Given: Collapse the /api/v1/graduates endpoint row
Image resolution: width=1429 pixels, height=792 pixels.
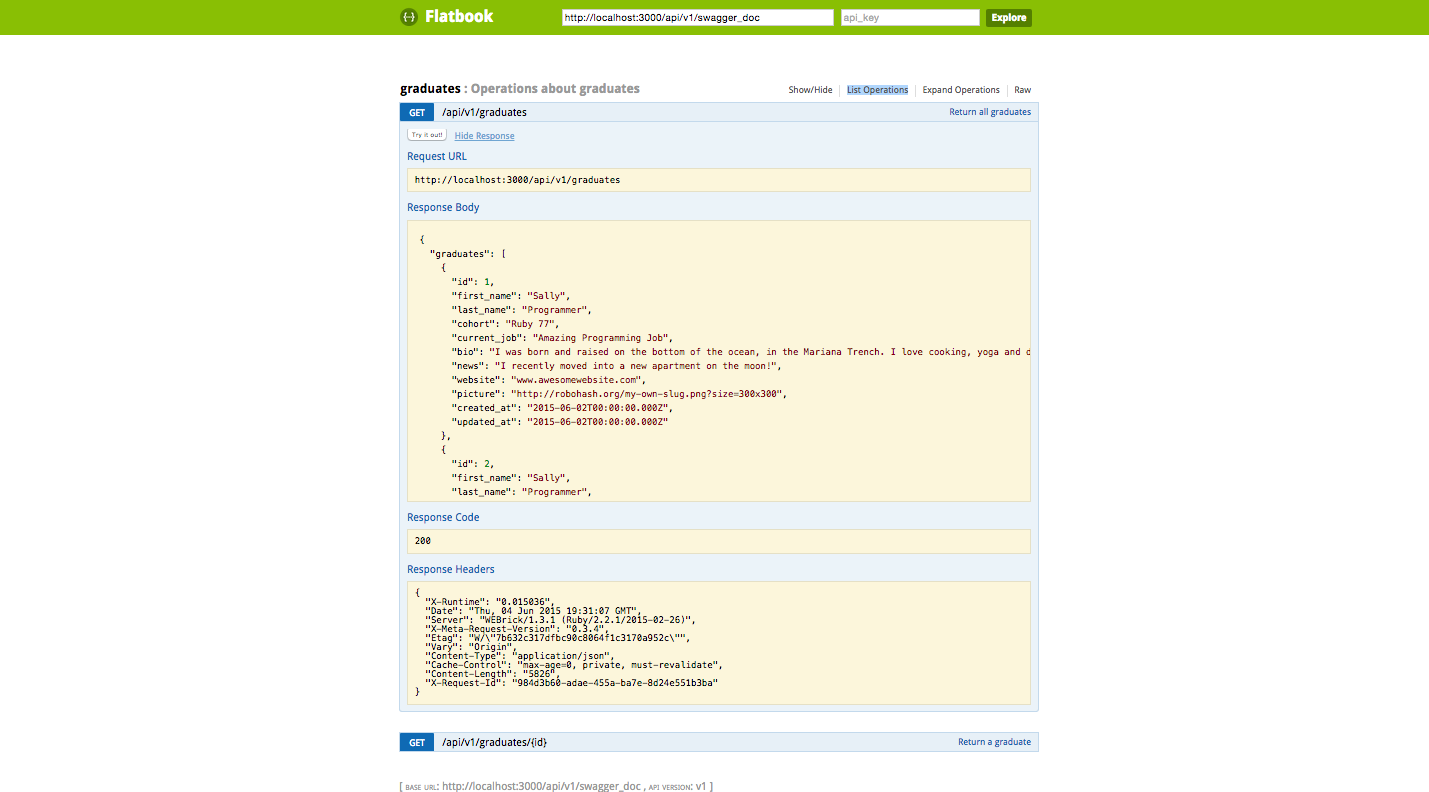Looking at the screenshot, I should 484,111.
